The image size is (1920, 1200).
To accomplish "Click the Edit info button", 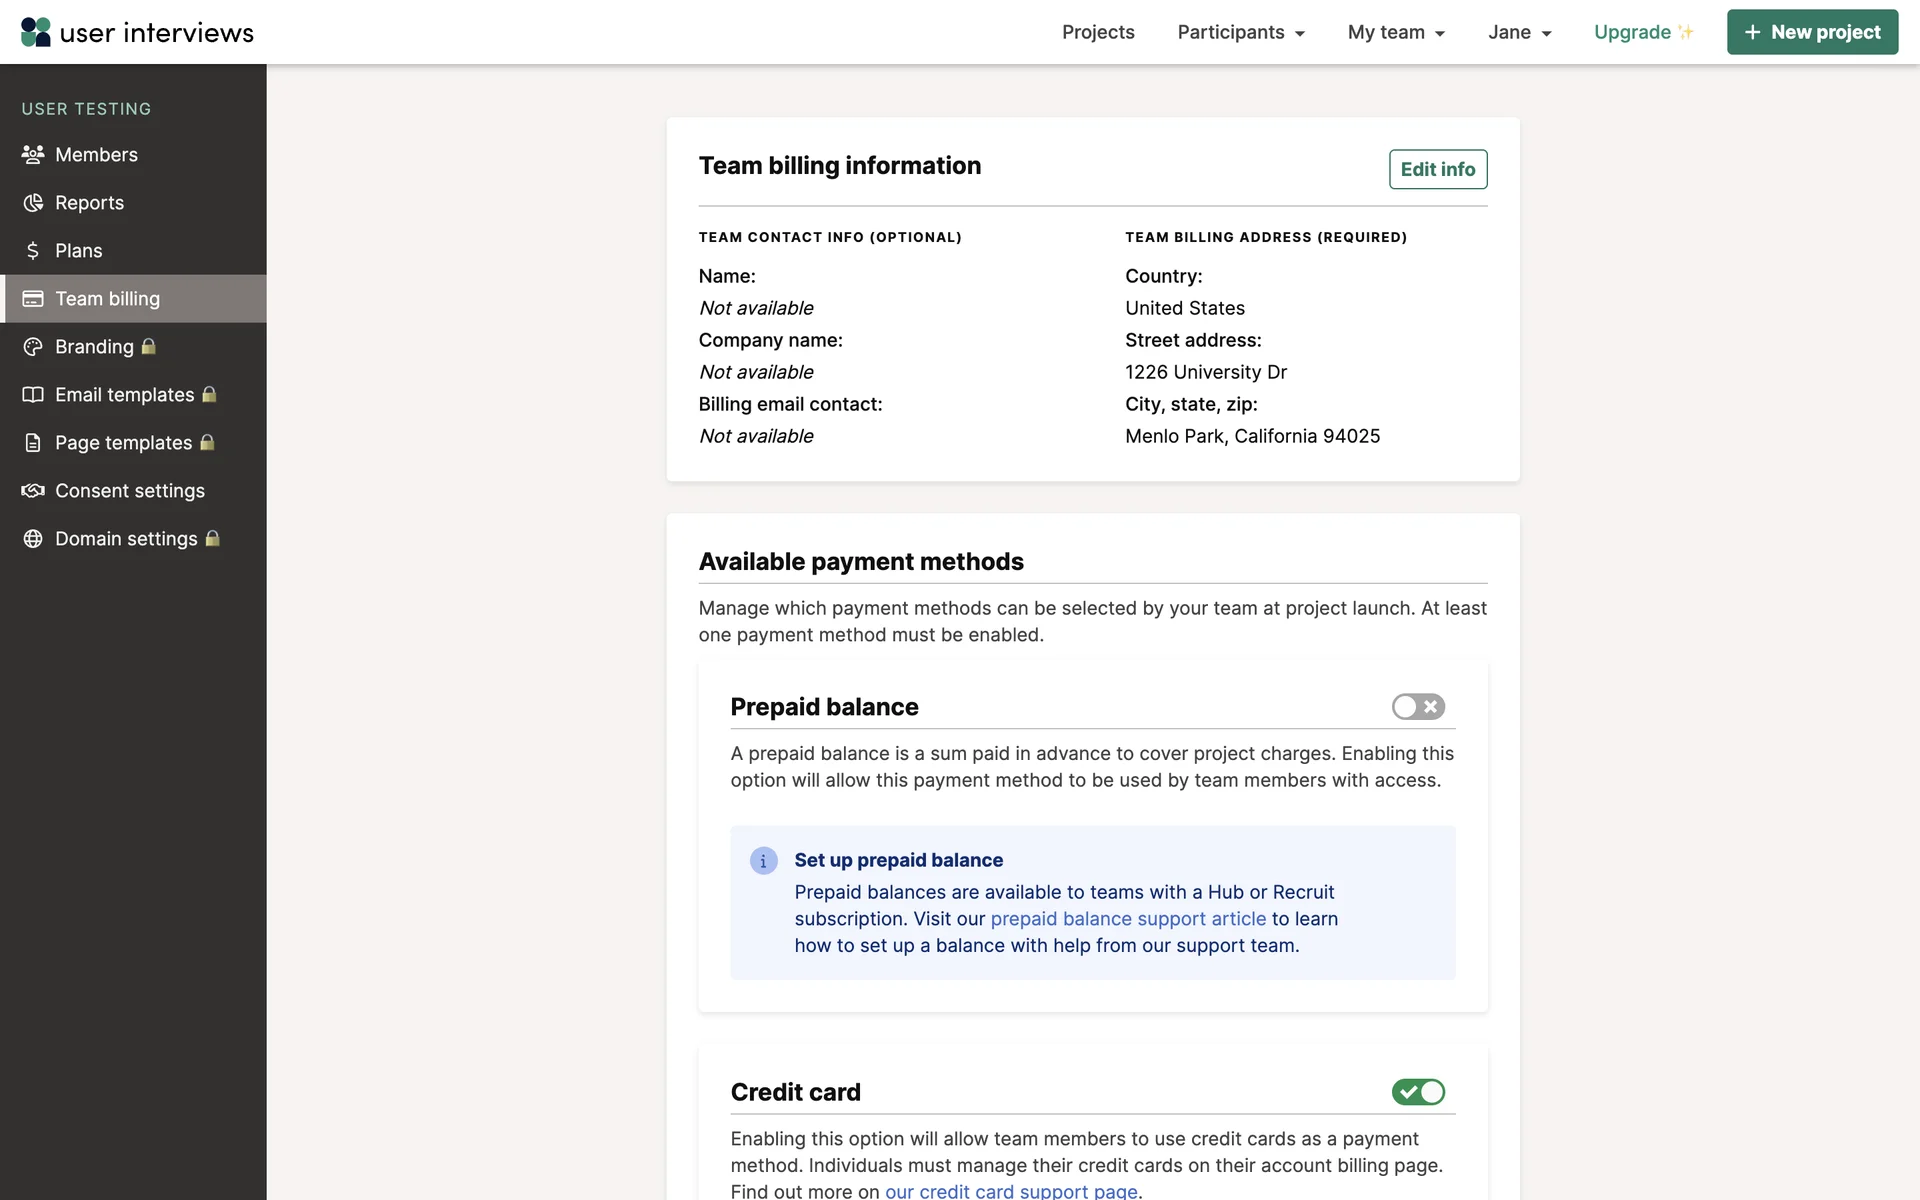I will (1437, 169).
